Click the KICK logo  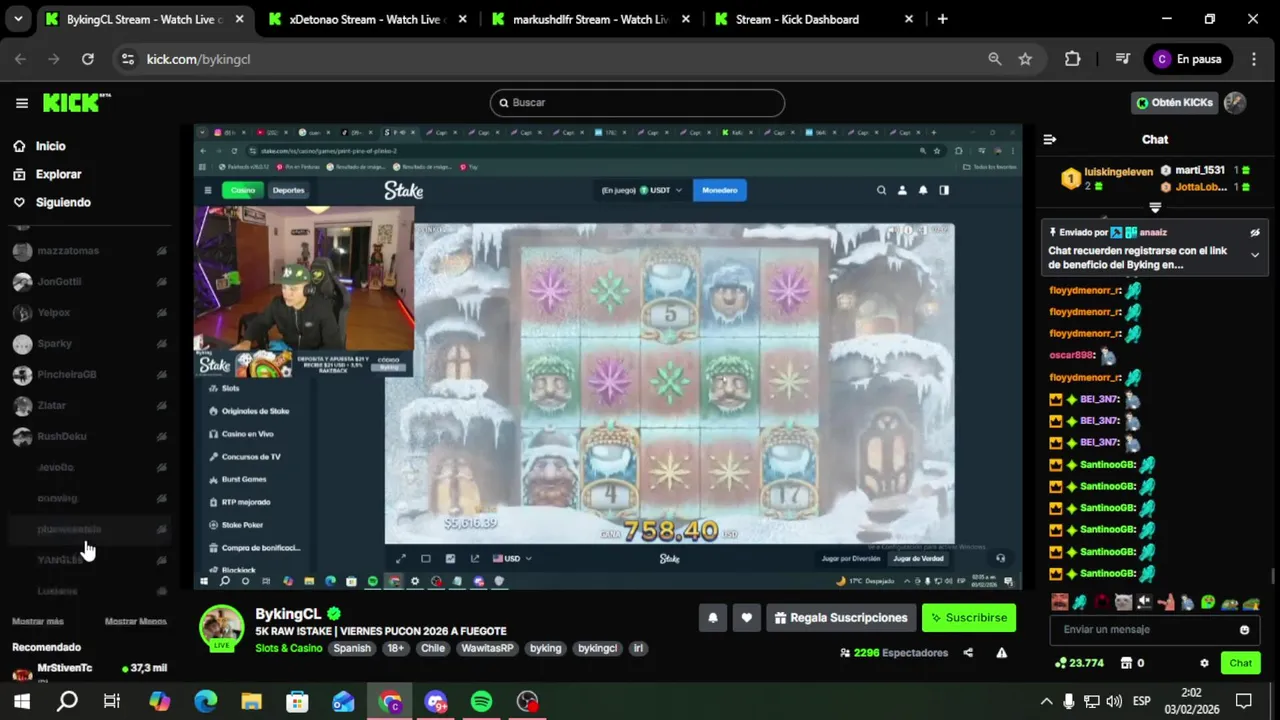click(x=76, y=102)
